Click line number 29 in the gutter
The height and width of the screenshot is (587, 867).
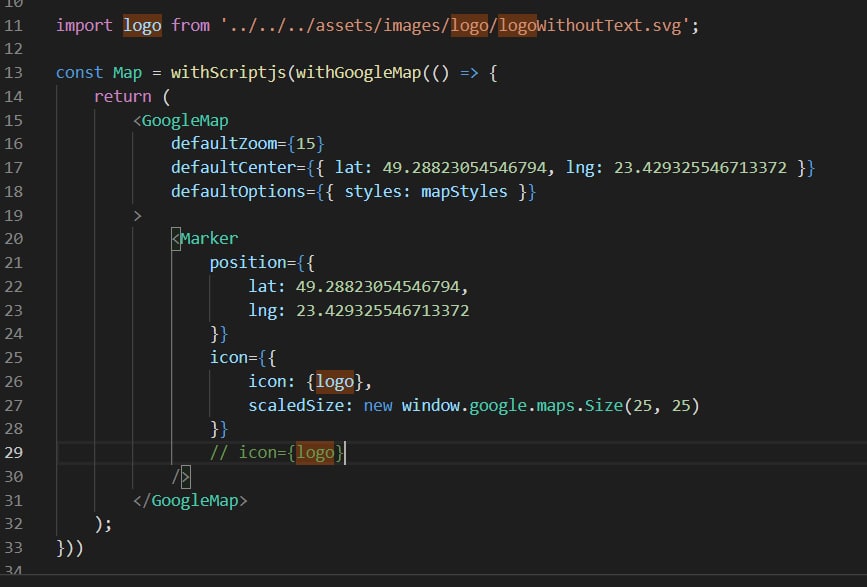[x=13, y=453]
